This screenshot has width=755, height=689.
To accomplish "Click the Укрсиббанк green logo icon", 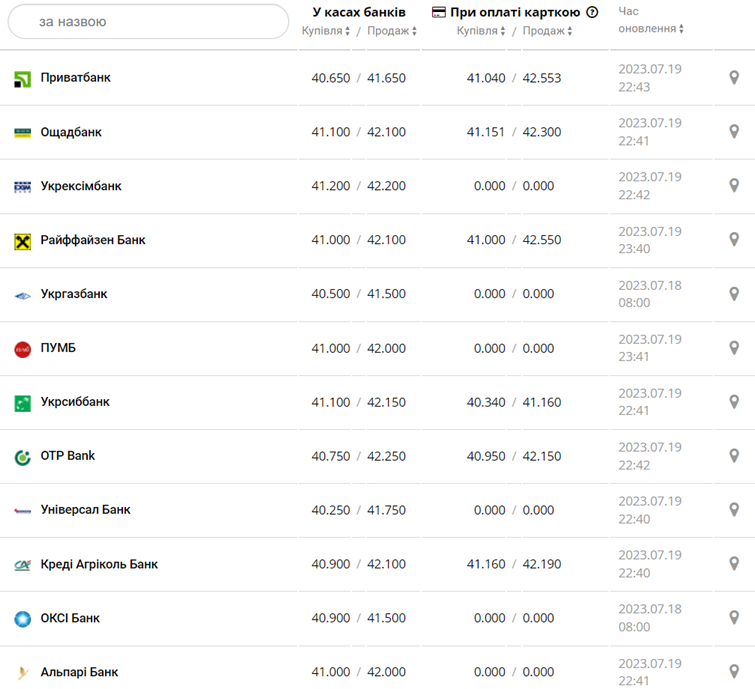I will tap(22, 403).
